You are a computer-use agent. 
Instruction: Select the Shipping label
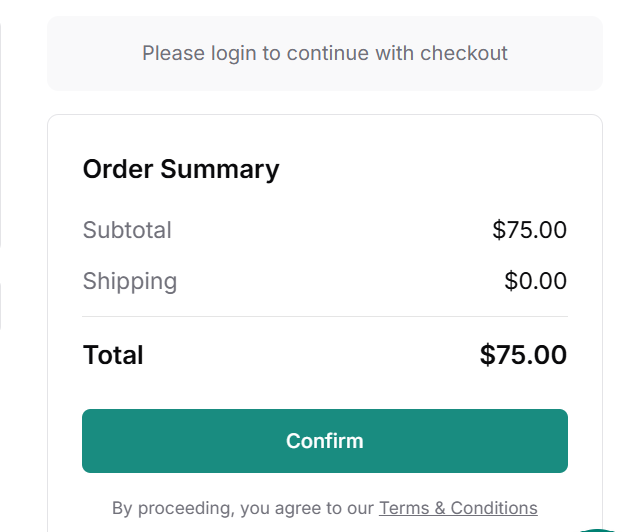tap(130, 281)
